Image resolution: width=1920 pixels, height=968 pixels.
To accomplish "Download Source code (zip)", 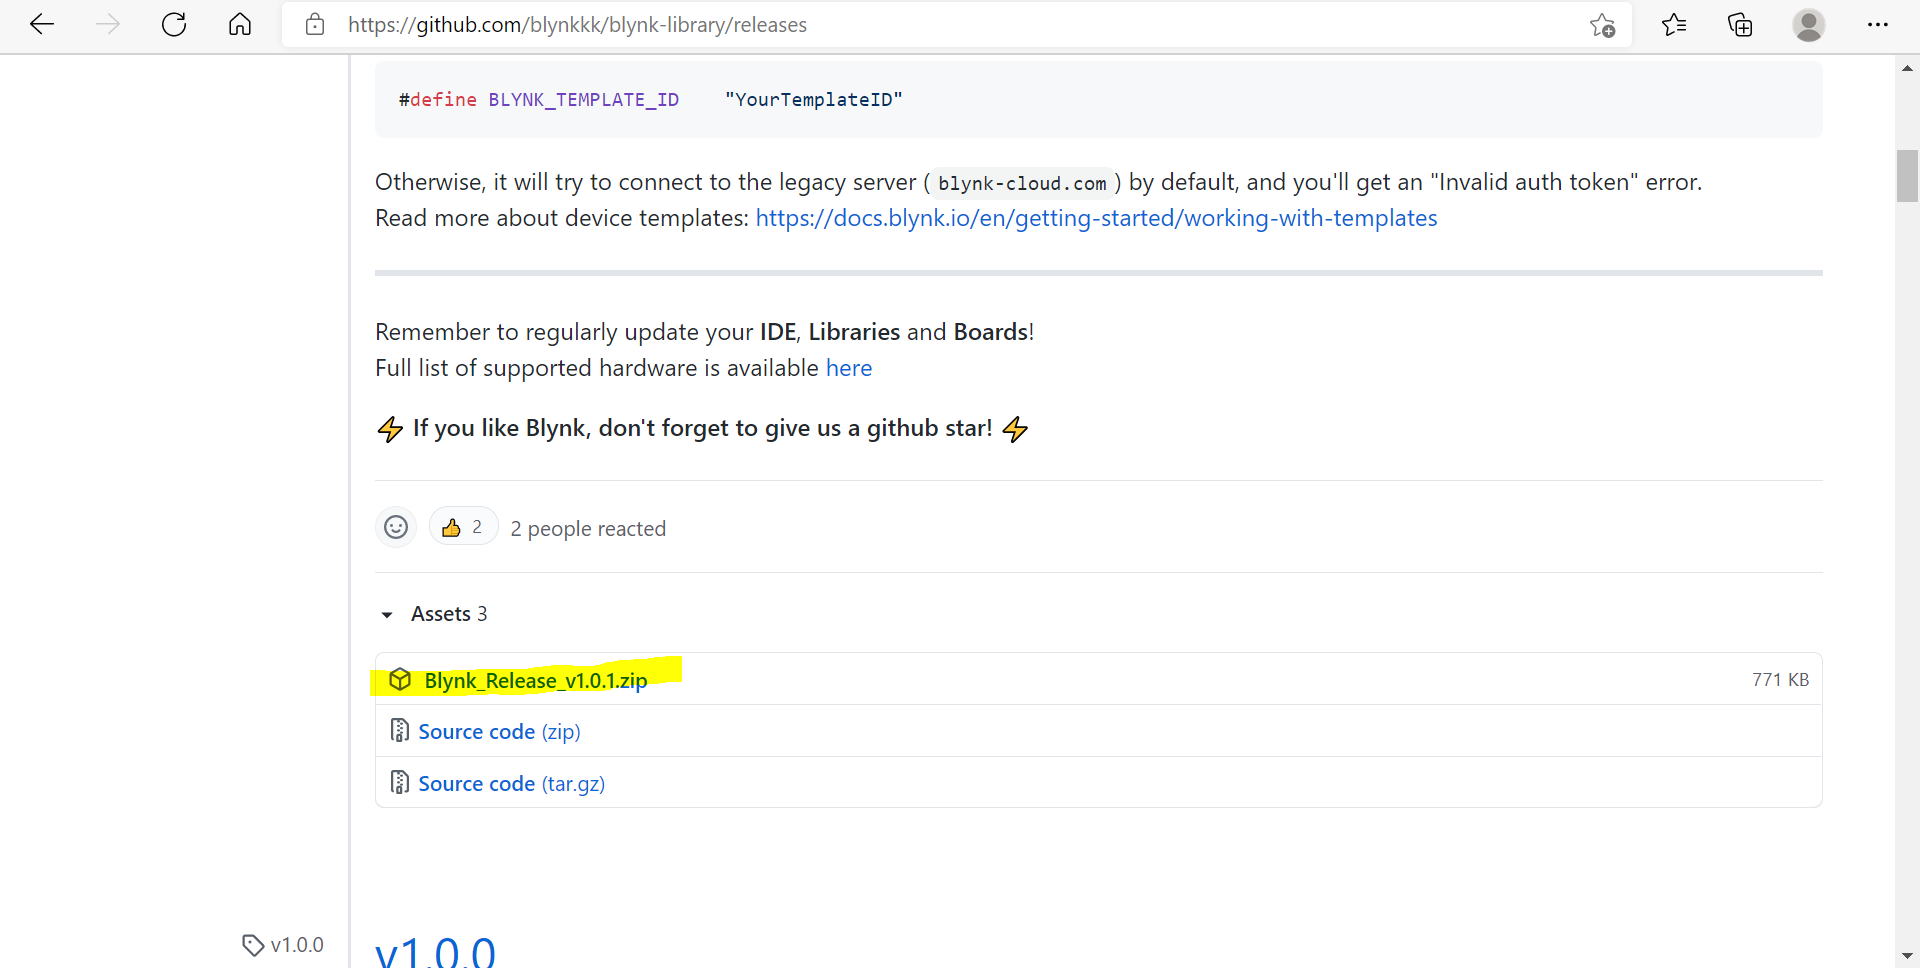I will (499, 732).
